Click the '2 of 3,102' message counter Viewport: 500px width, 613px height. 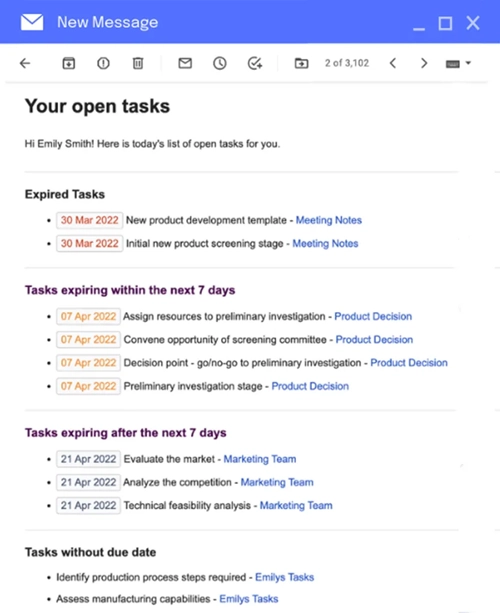click(347, 63)
